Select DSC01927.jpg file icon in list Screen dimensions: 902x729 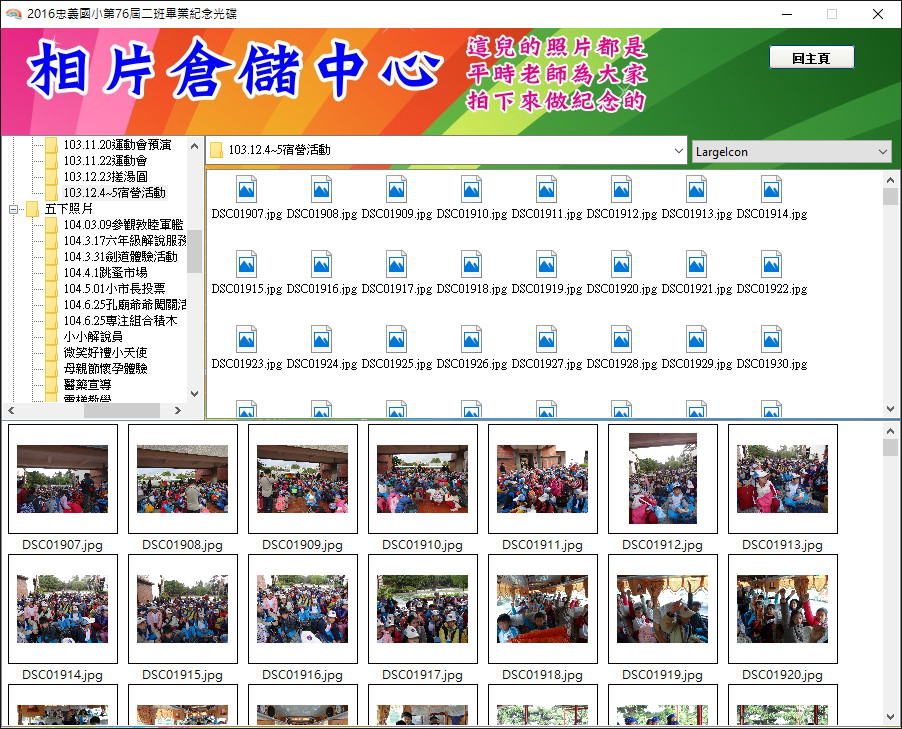(x=546, y=339)
